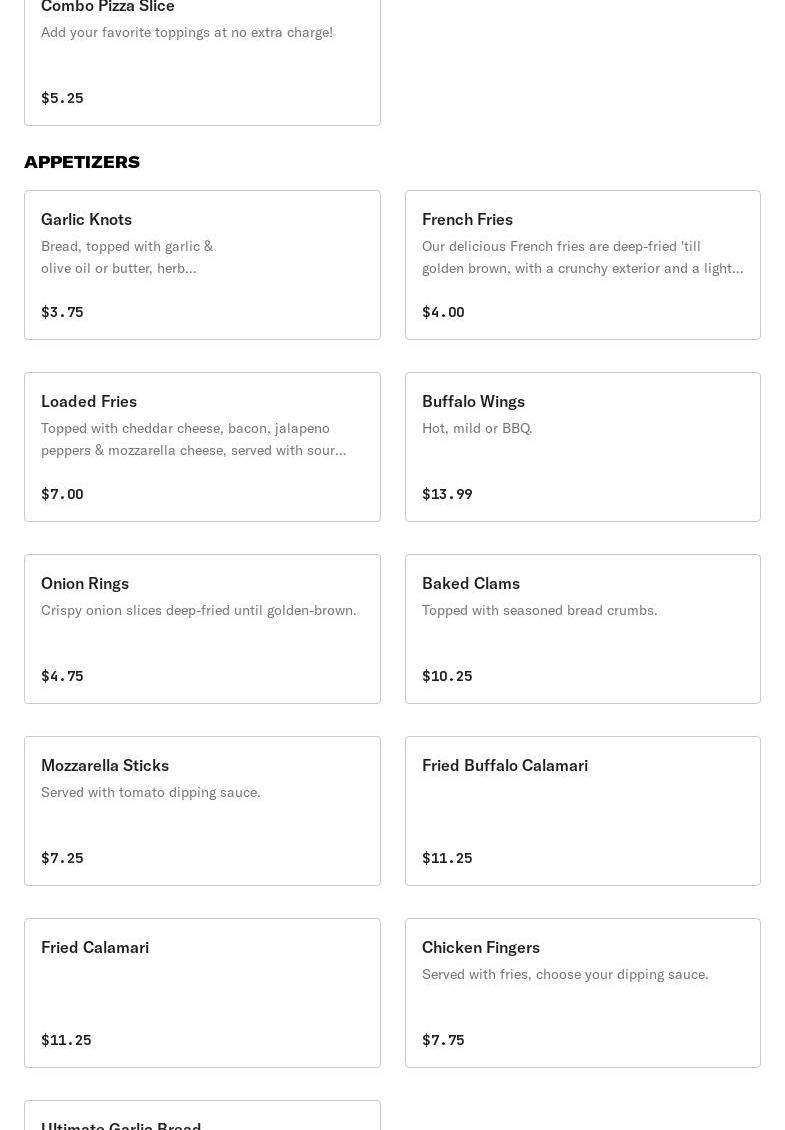Screen dimensions: 785x1130
Task: Open the Garlic Knots menu item
Action: (202, 264)
